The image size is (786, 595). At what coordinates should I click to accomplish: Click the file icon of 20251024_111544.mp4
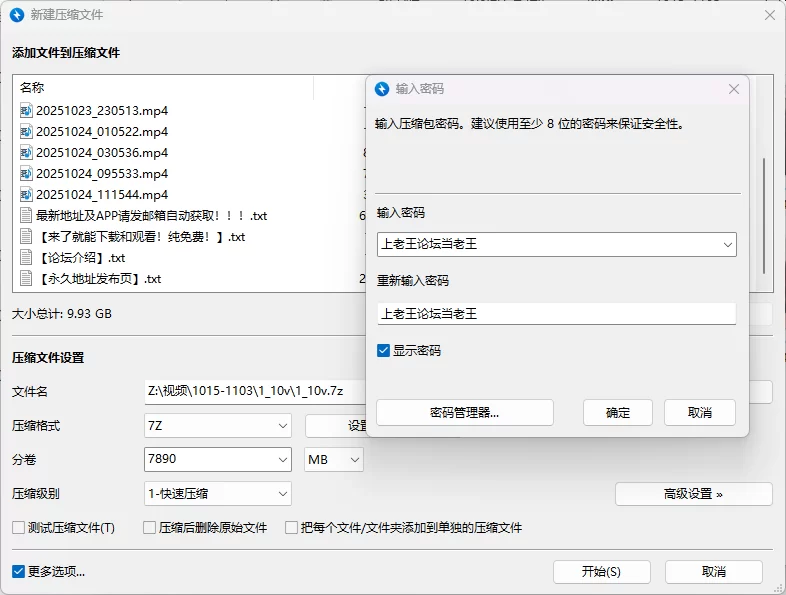[x=26, y=195]
